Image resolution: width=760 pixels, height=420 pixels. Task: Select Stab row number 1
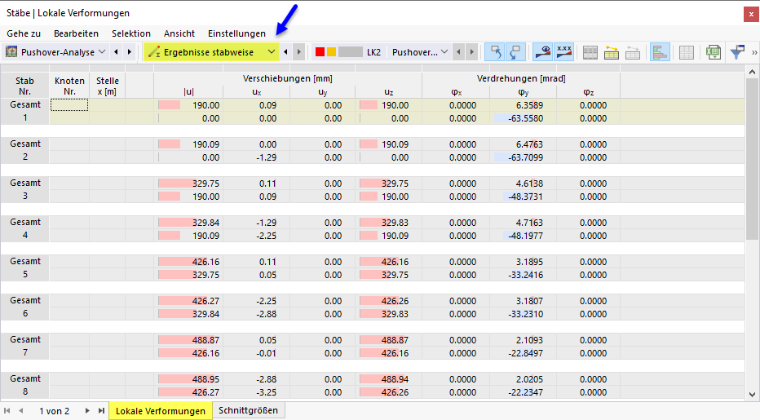tap(25, 118)
